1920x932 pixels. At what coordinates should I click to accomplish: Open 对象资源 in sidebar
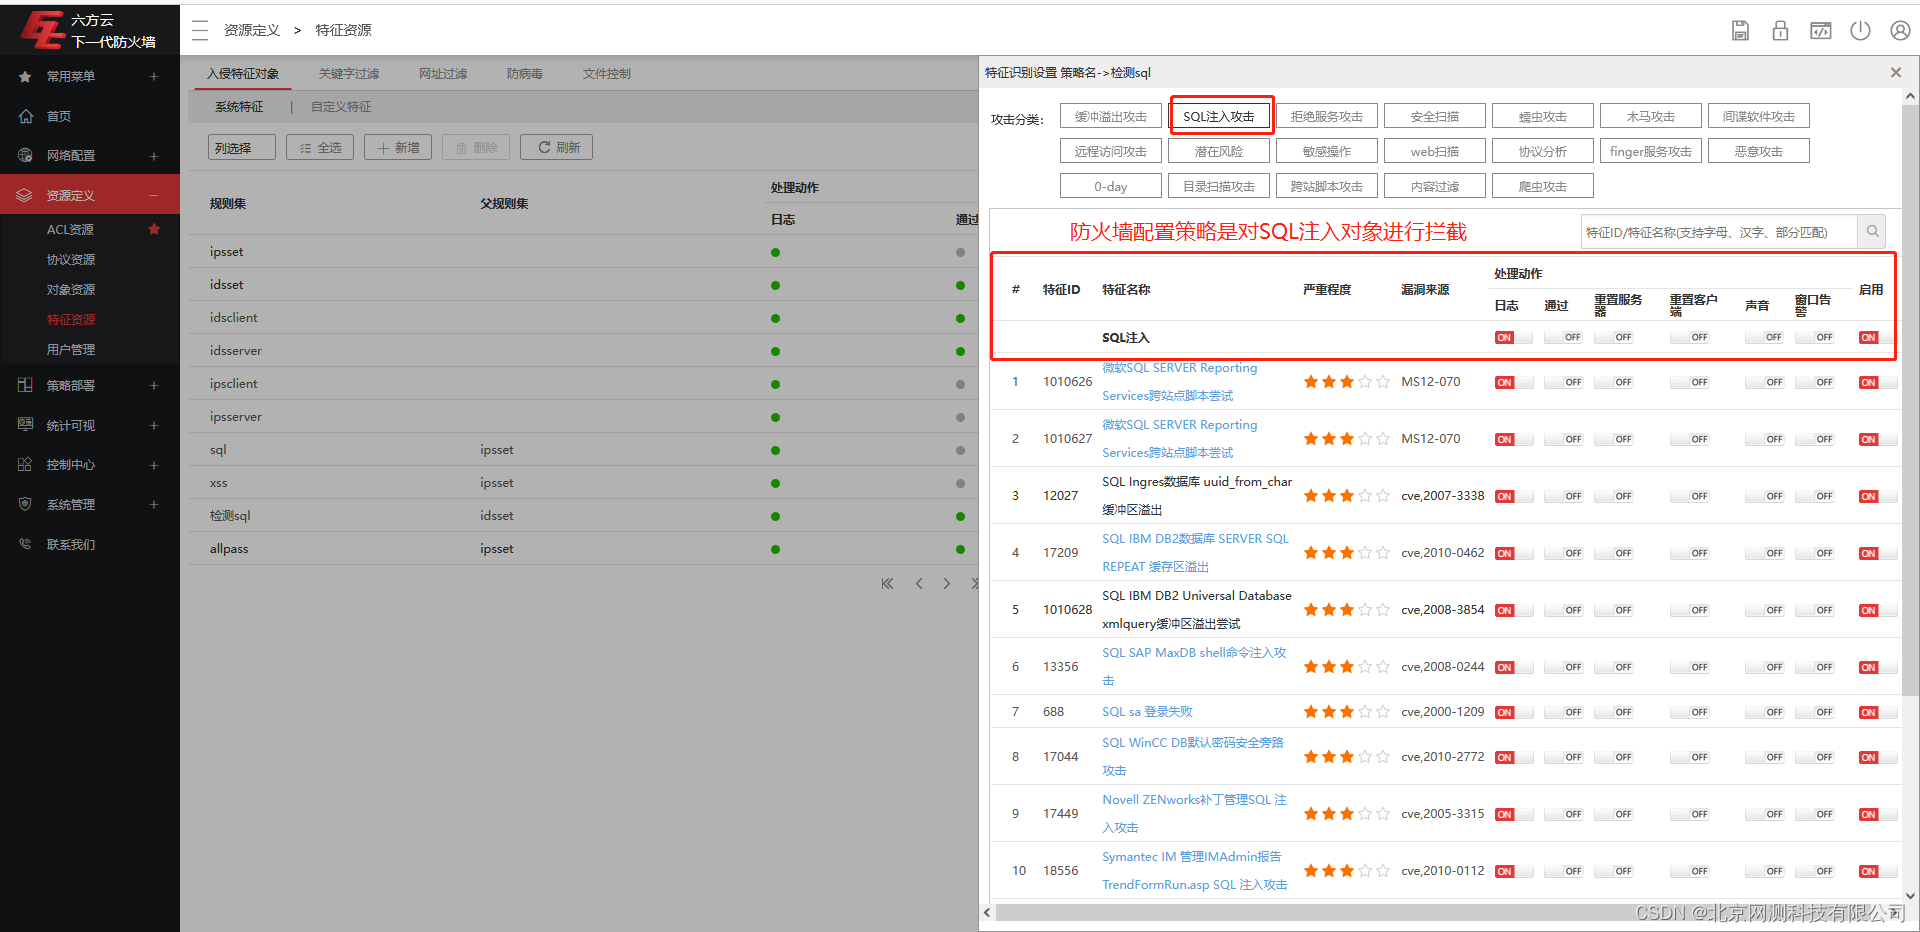71,289
